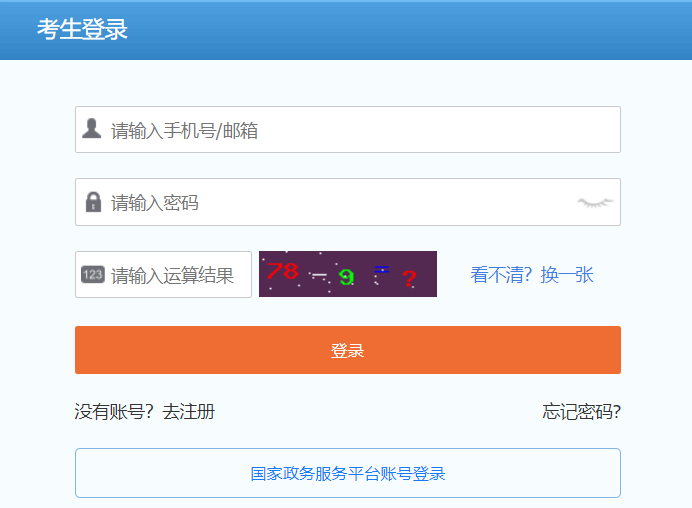The width and height of the screenshot is (692, 508).
Task: Click the user silhouette icon in the account field
Action: [92, 129]
